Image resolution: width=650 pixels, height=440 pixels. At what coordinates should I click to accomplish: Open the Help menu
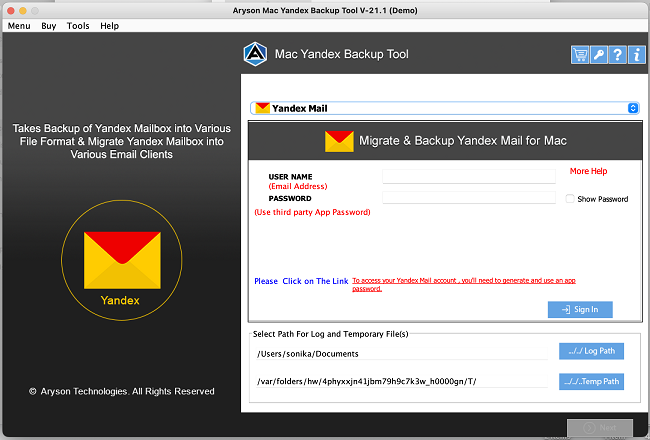click(x=109, y=26)
